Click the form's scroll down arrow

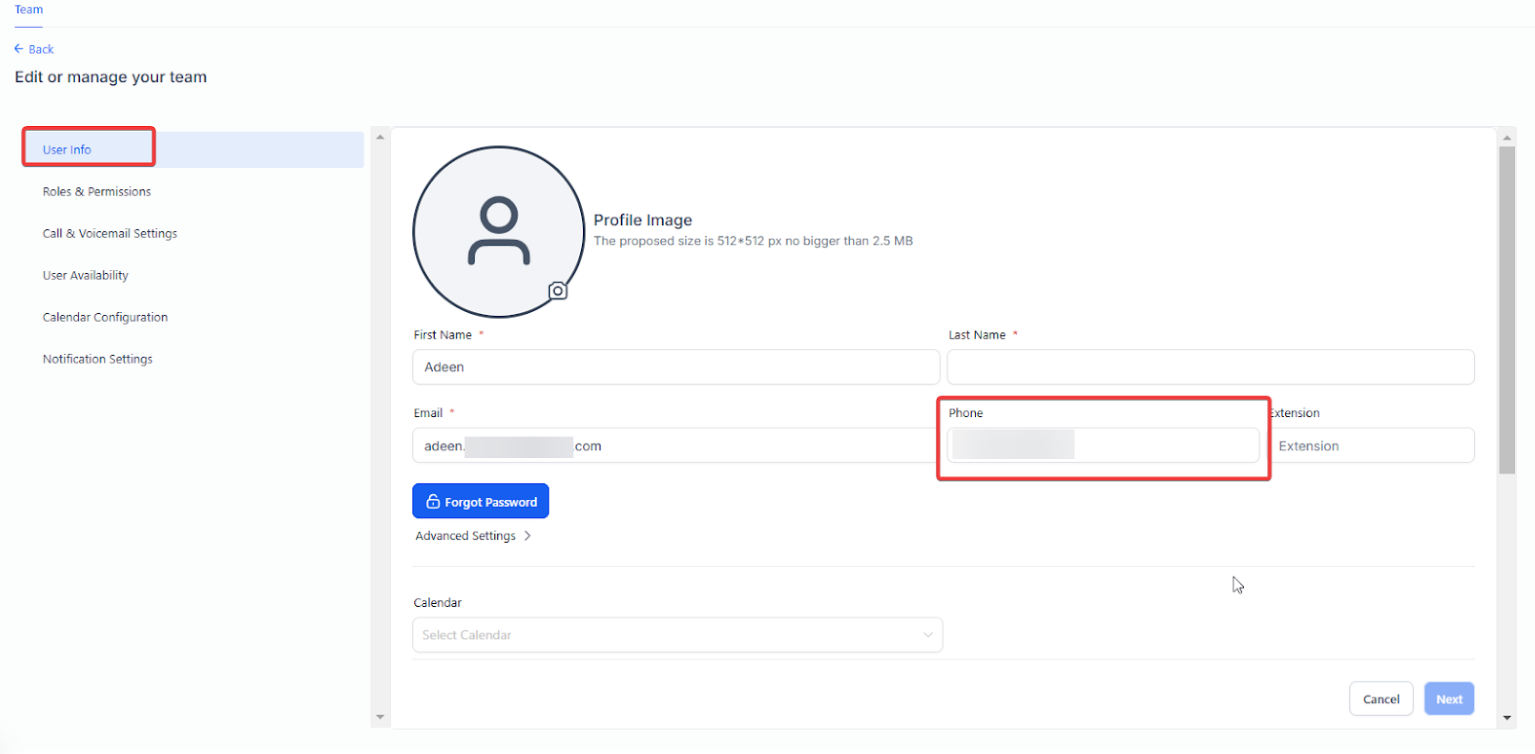coord(1507,718)
